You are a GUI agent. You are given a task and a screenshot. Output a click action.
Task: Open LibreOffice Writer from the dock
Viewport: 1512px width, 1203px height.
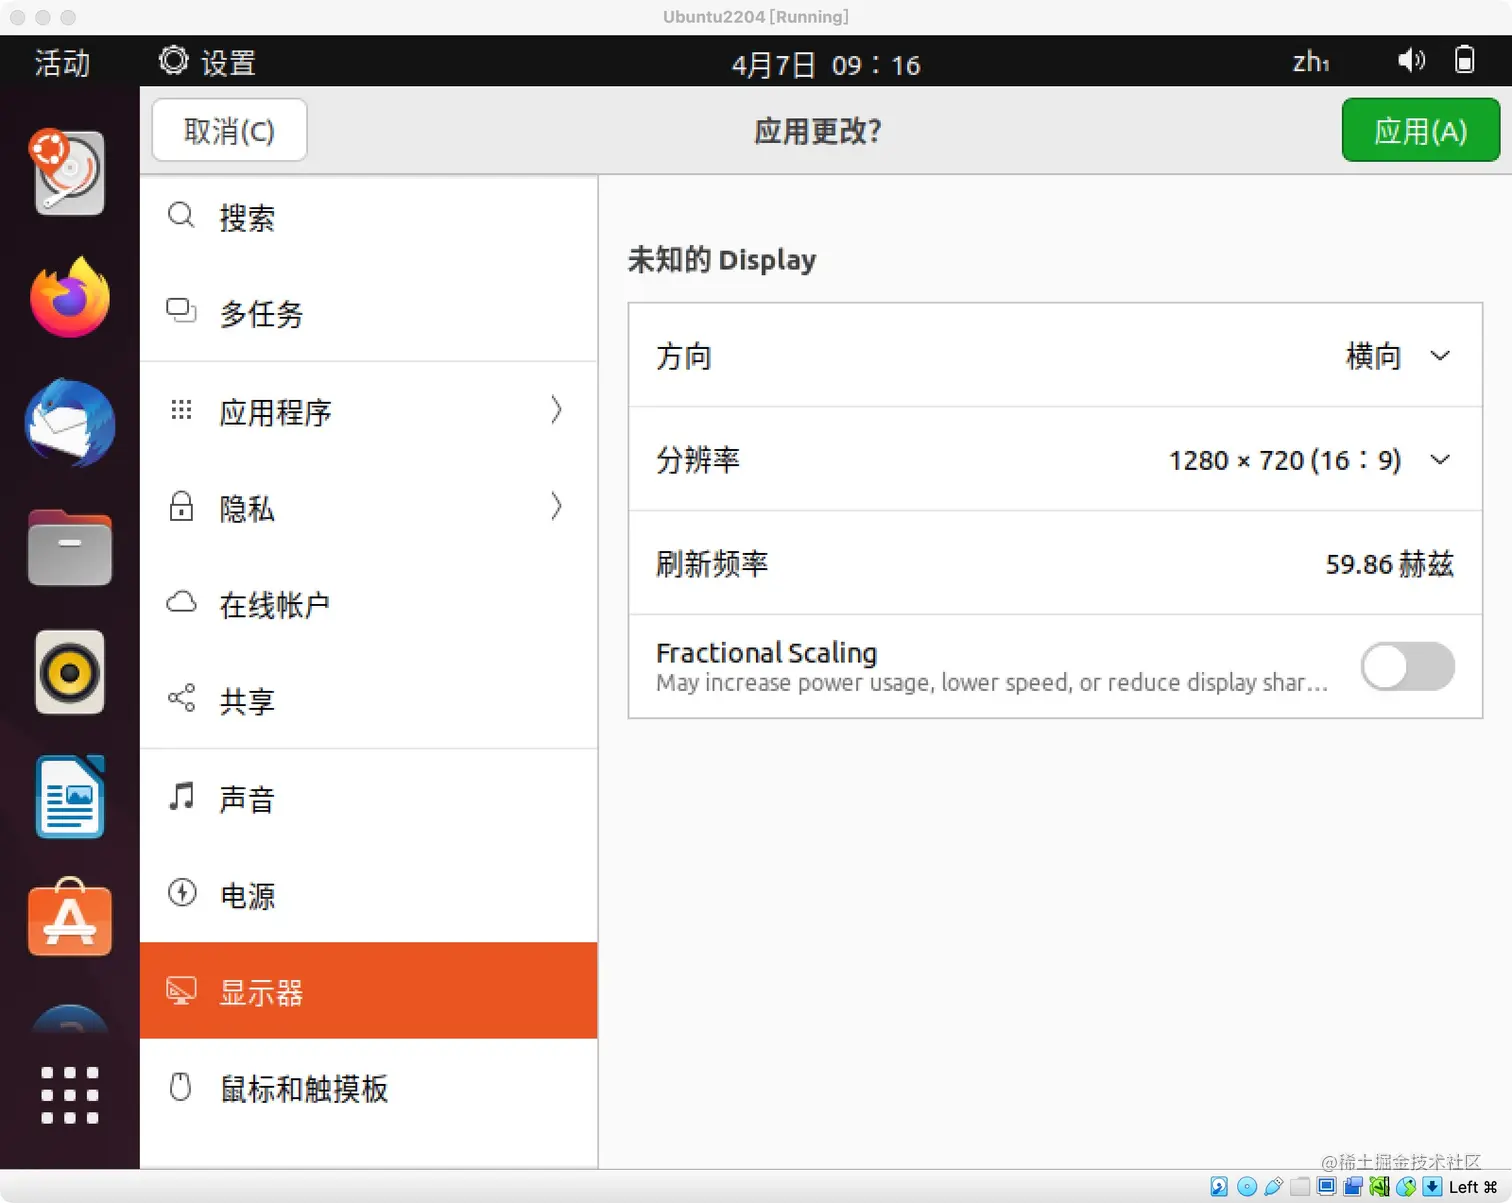[69, 795]
